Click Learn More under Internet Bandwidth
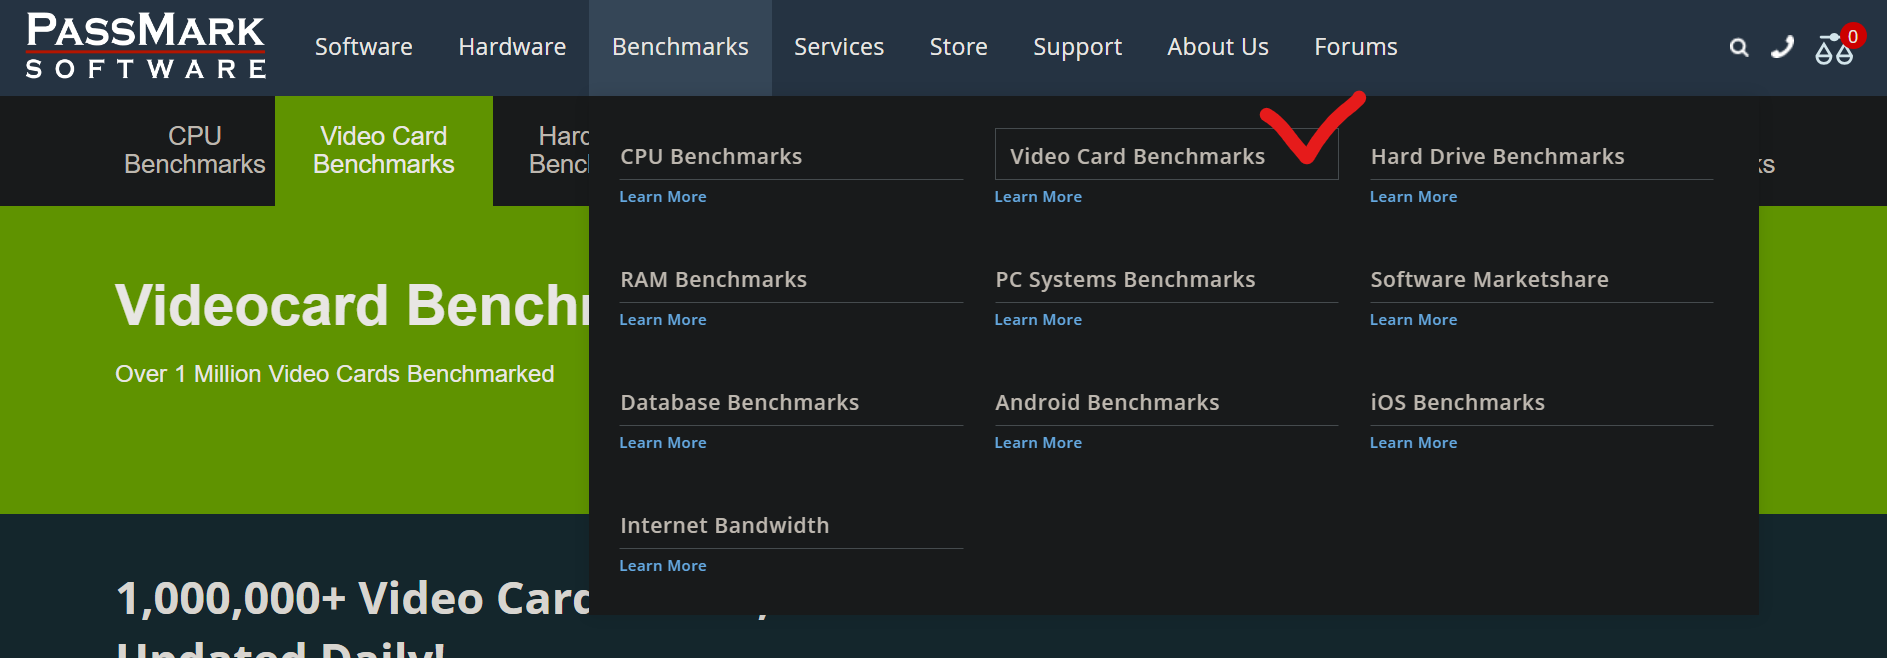The height and width of the screenshot is (658, 1887). point(662,566)
